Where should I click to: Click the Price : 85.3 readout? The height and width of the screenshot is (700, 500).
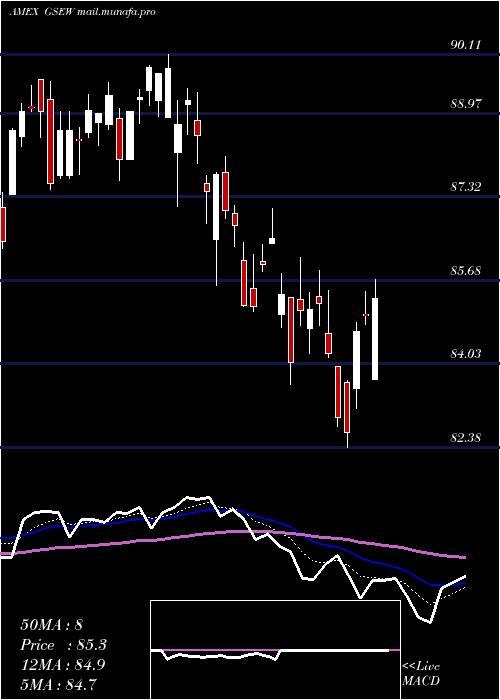[63, 645]
